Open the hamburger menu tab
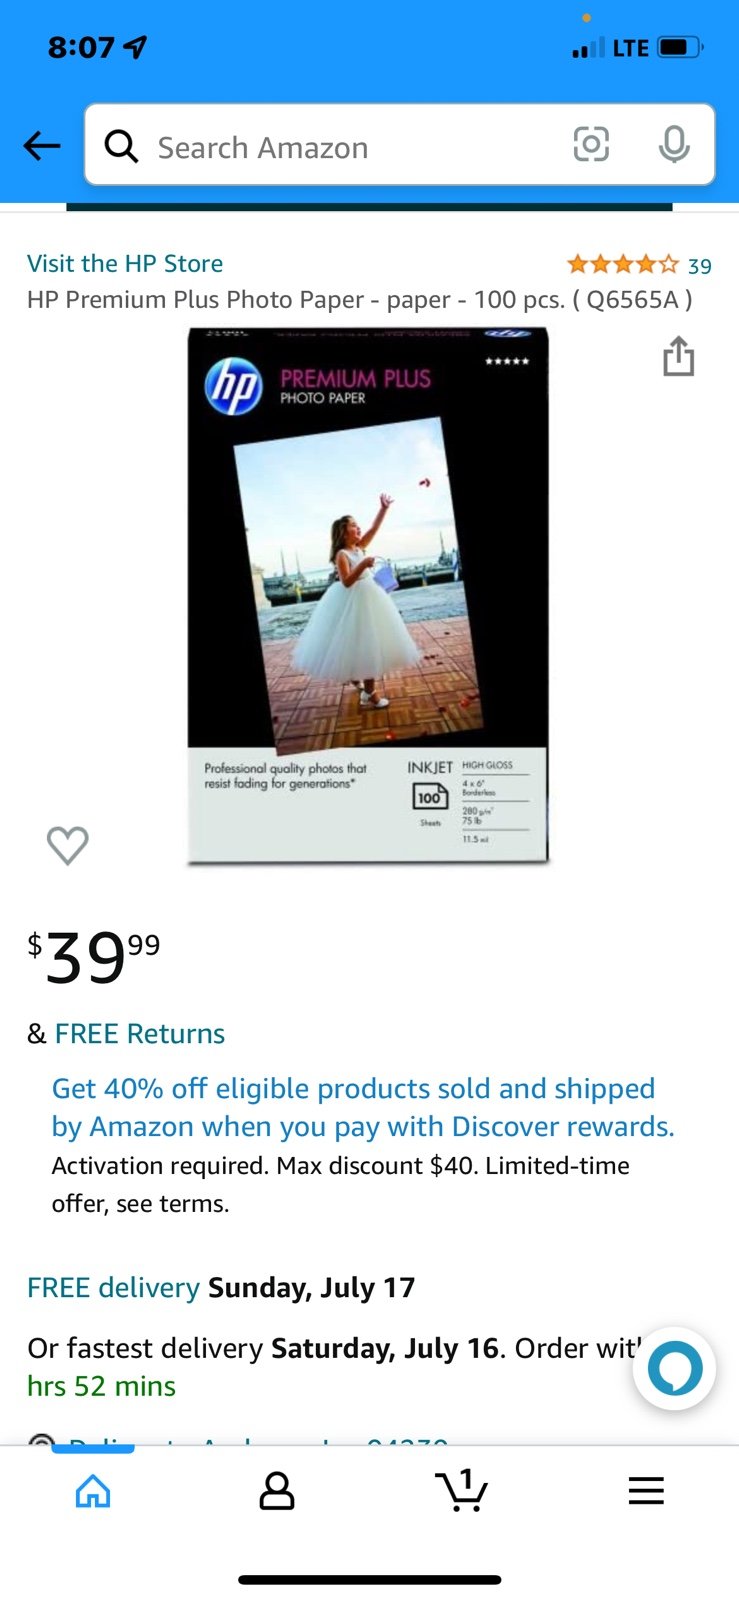Viewport: 739px width, 1600px height. pyautogui.click(x=646, y=1491)
